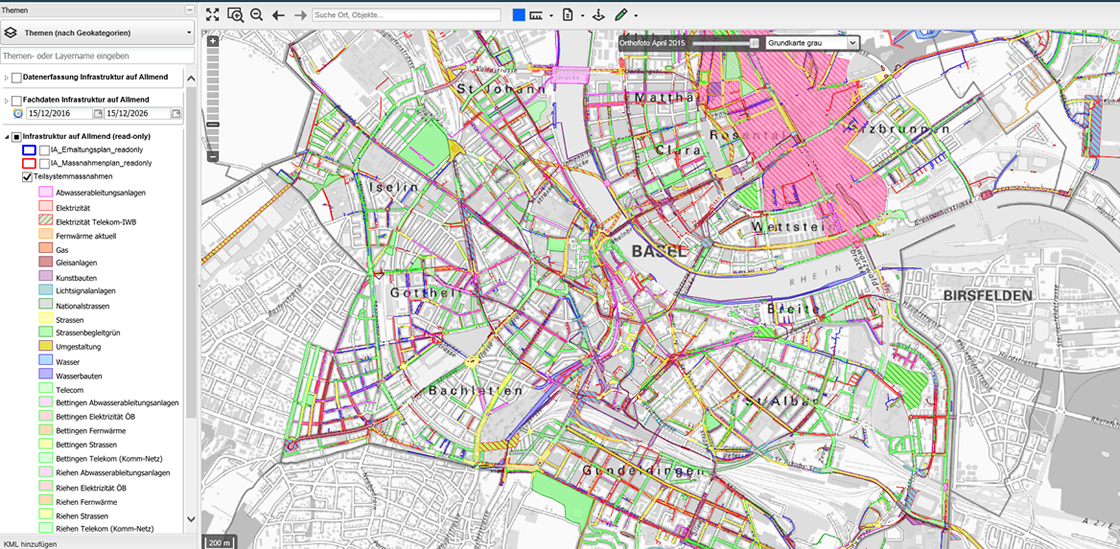Select the green pencil drawing tool
This screenshot has width=1120, height=549.
click(x=621, y=15)
